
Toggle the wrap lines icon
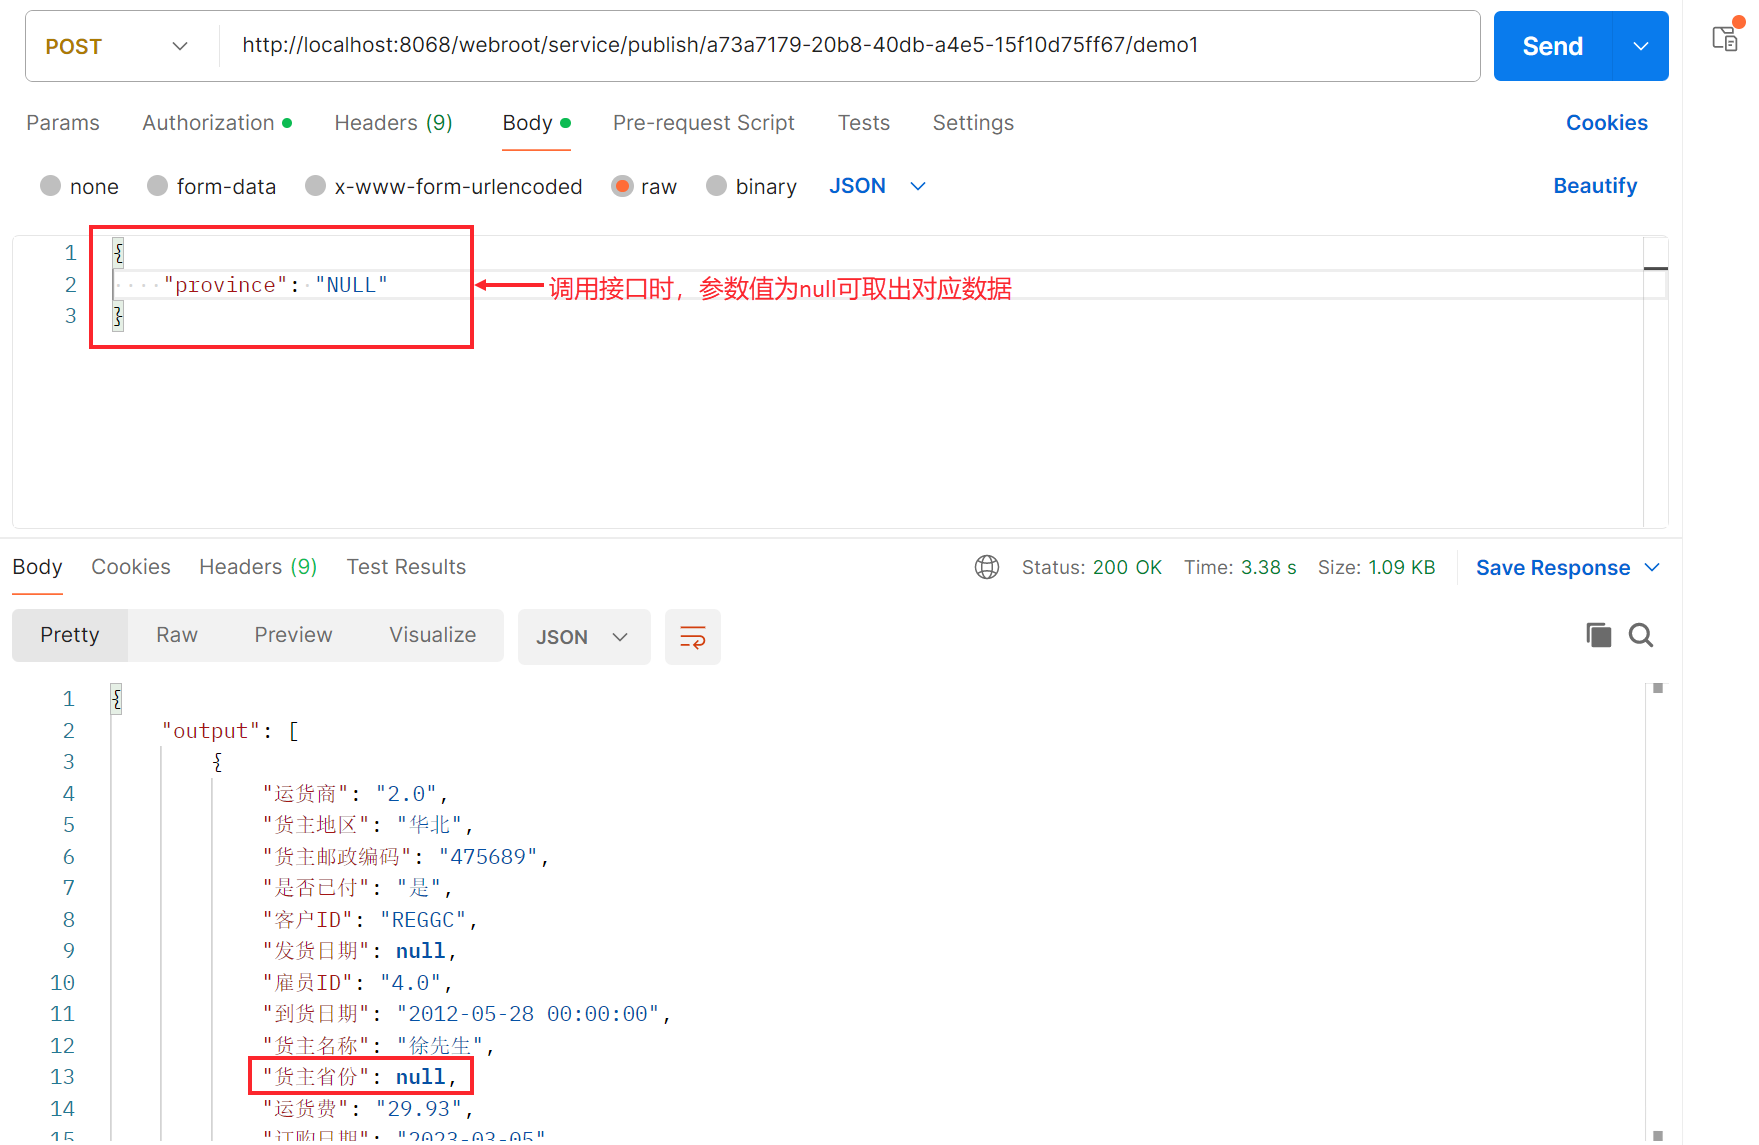pyautogui.click(x=693, y=637)
